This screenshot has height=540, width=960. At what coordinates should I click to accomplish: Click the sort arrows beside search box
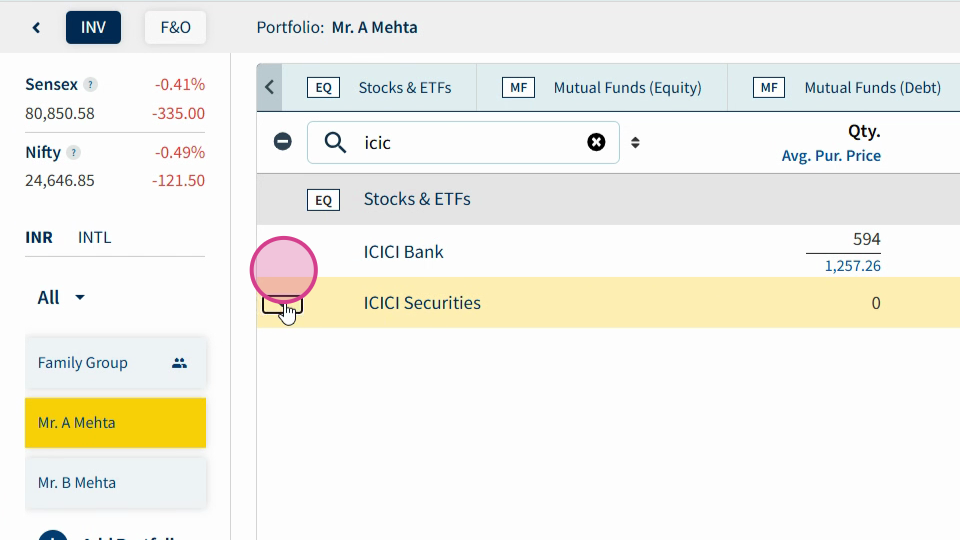(635, 143)
